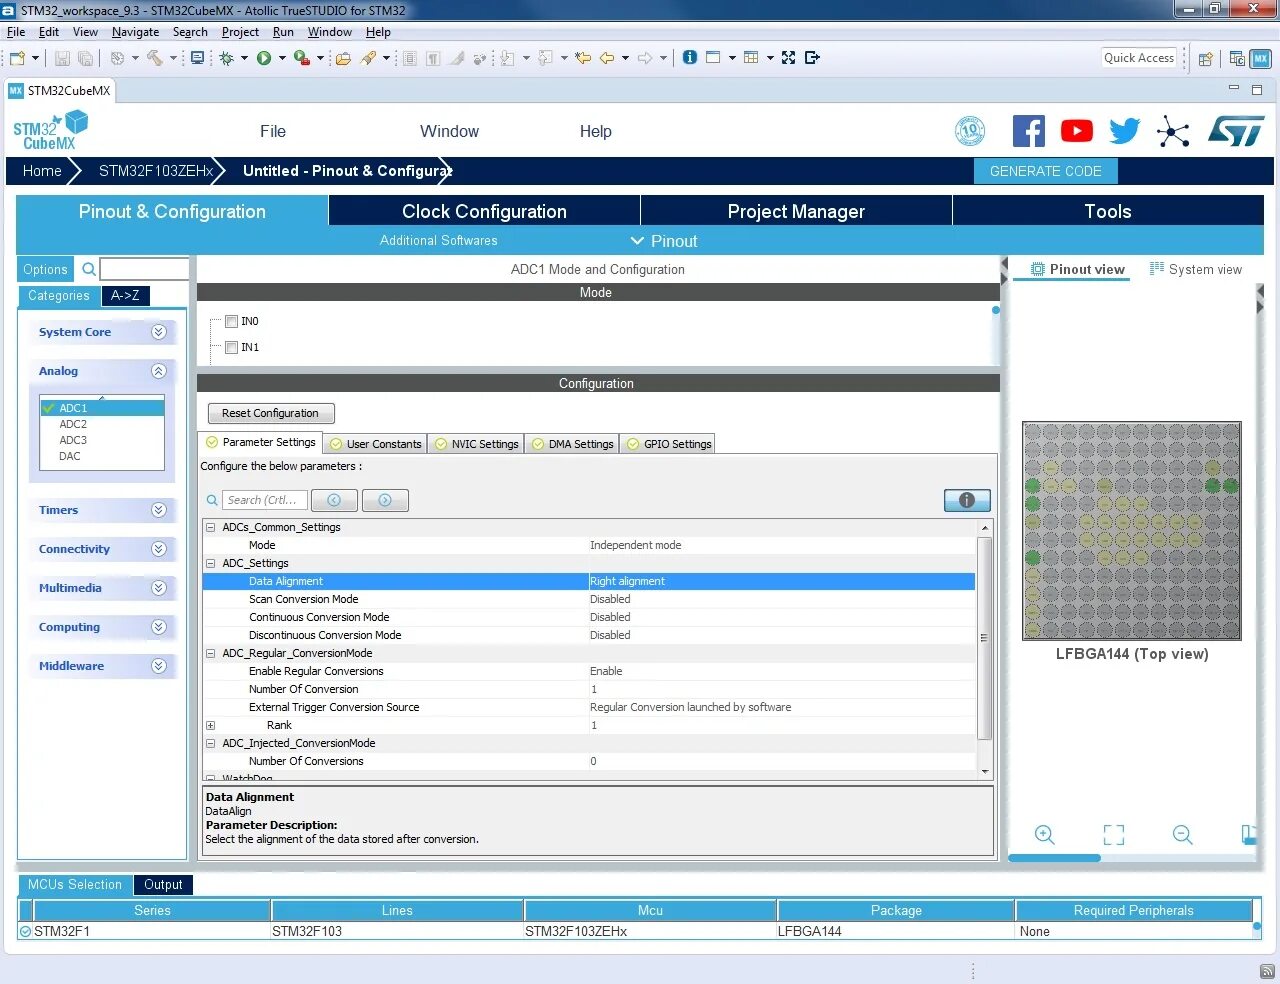Image resolution: width=1280 pixels, height=984 pixels.
Task: Click the search magnifier beside Options
Action: [89, 269]
